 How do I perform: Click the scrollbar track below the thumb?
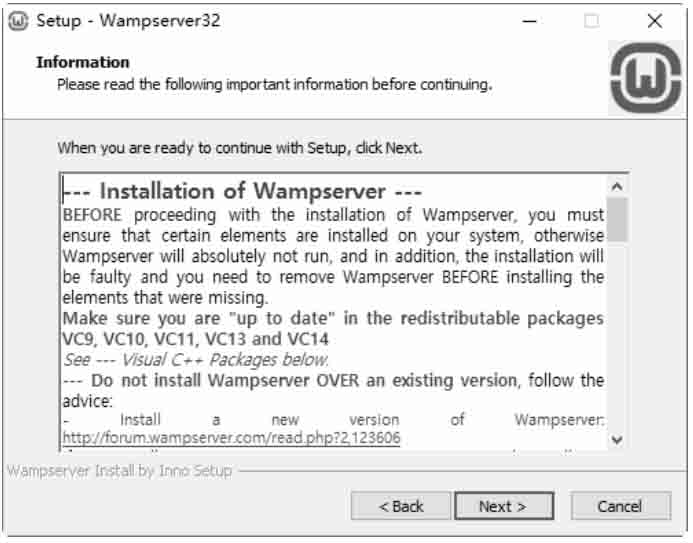617,336
